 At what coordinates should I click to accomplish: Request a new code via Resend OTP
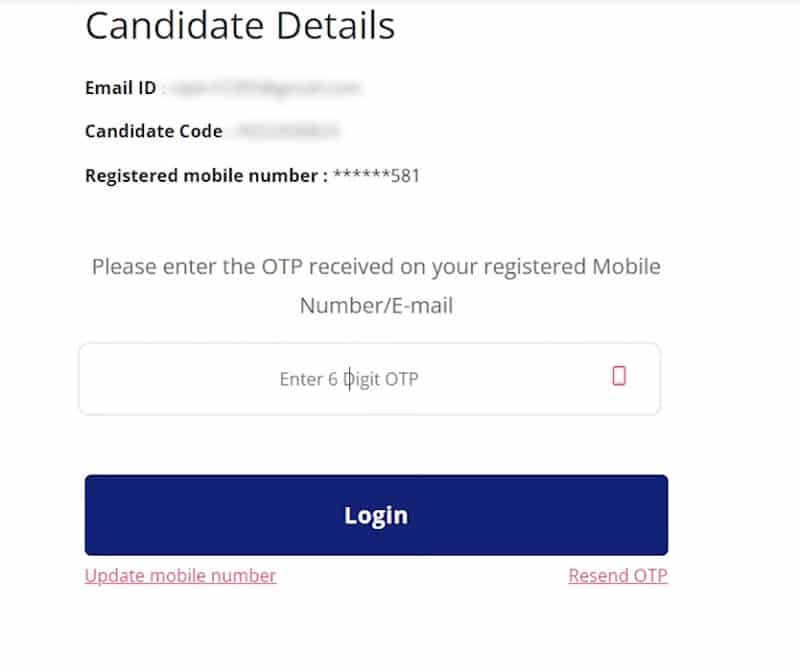[x=618, y=576]
